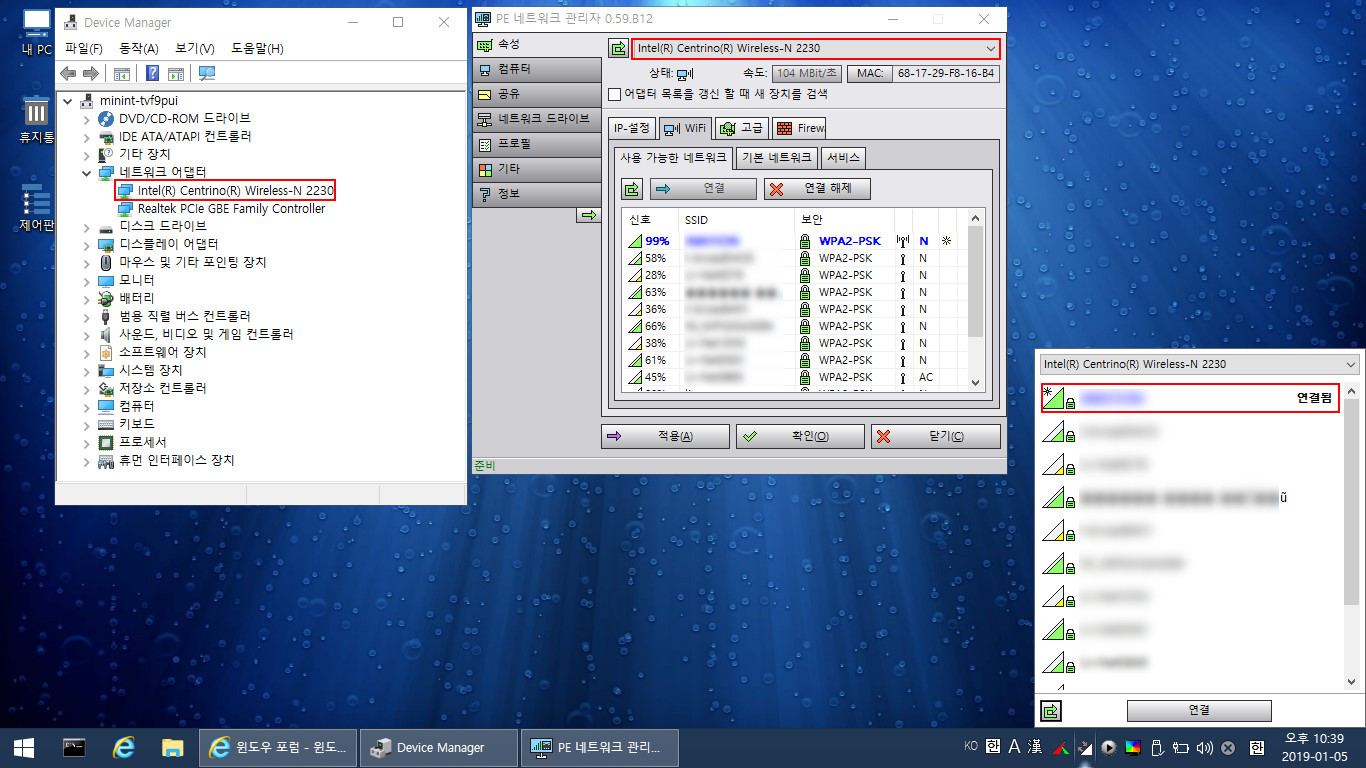Viewport: 1366px width, 768px height.
Task: Click the scan for hardware changes monitor icon
Action: point(207,73)
